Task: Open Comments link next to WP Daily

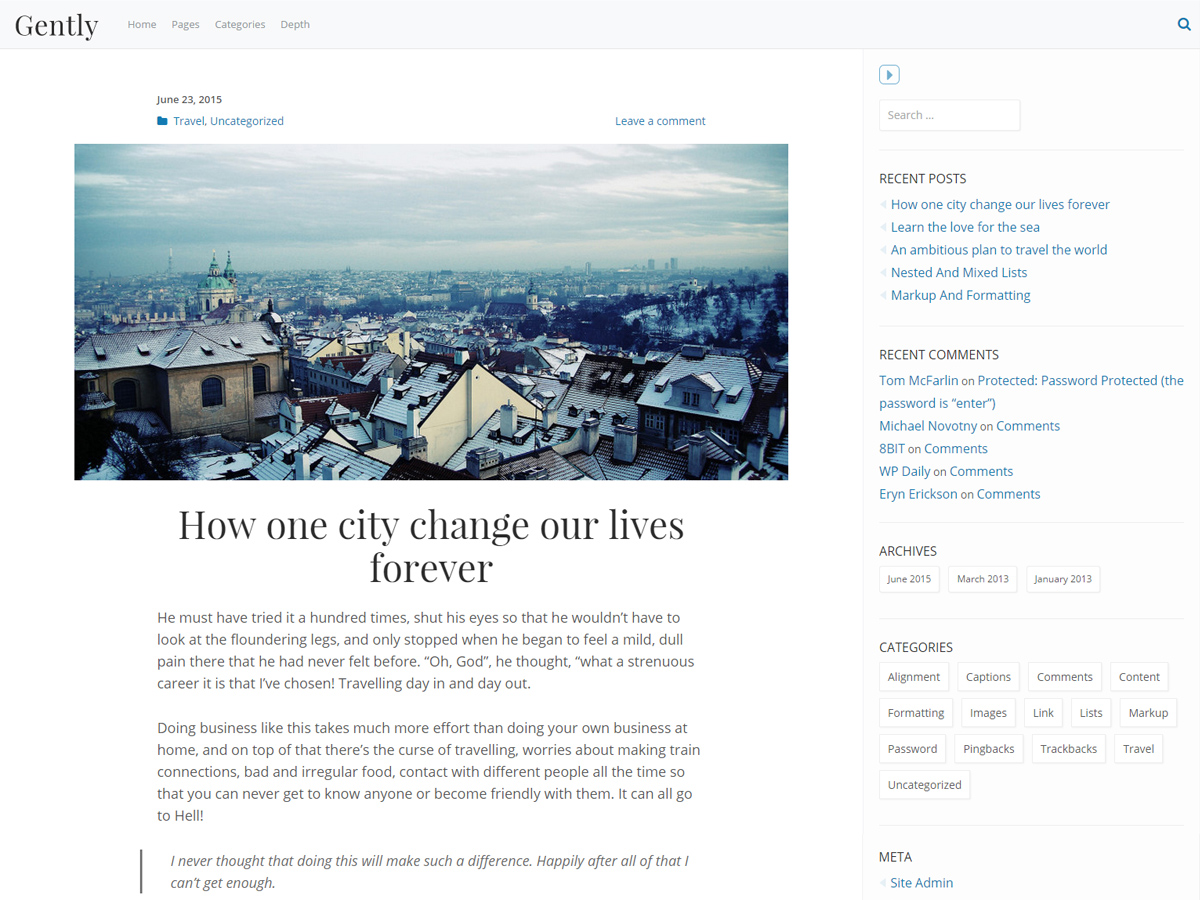Action: [x=981, y=471]
